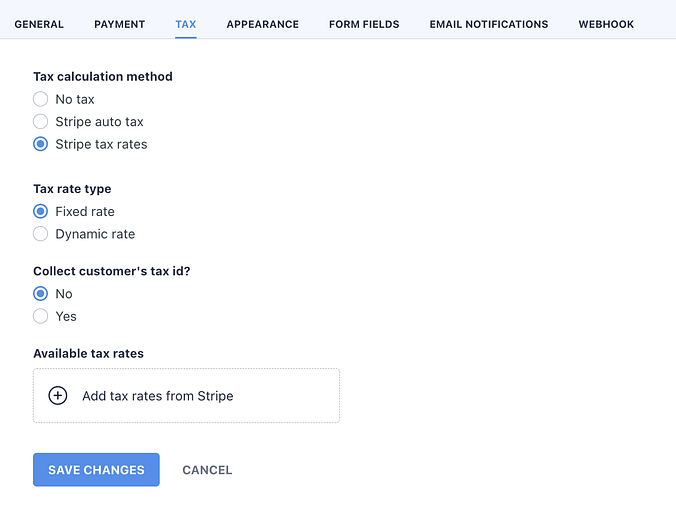Select the No tax radio button
The height and width of the screenshot is (517, 676).
click(x=41, y=99)
